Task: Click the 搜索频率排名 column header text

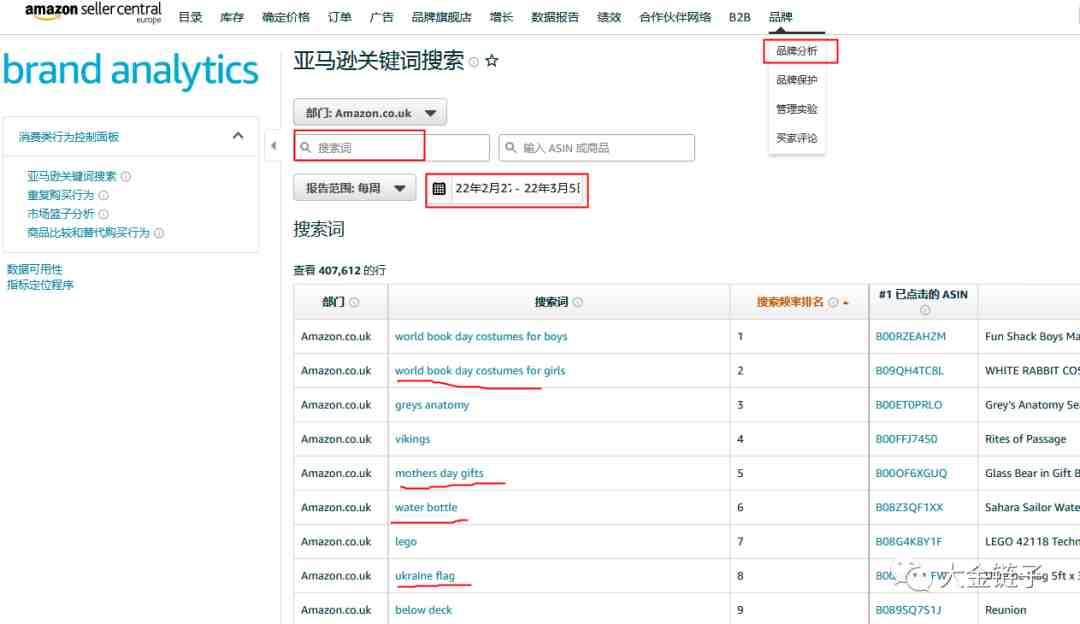Action: click(790, 302)
